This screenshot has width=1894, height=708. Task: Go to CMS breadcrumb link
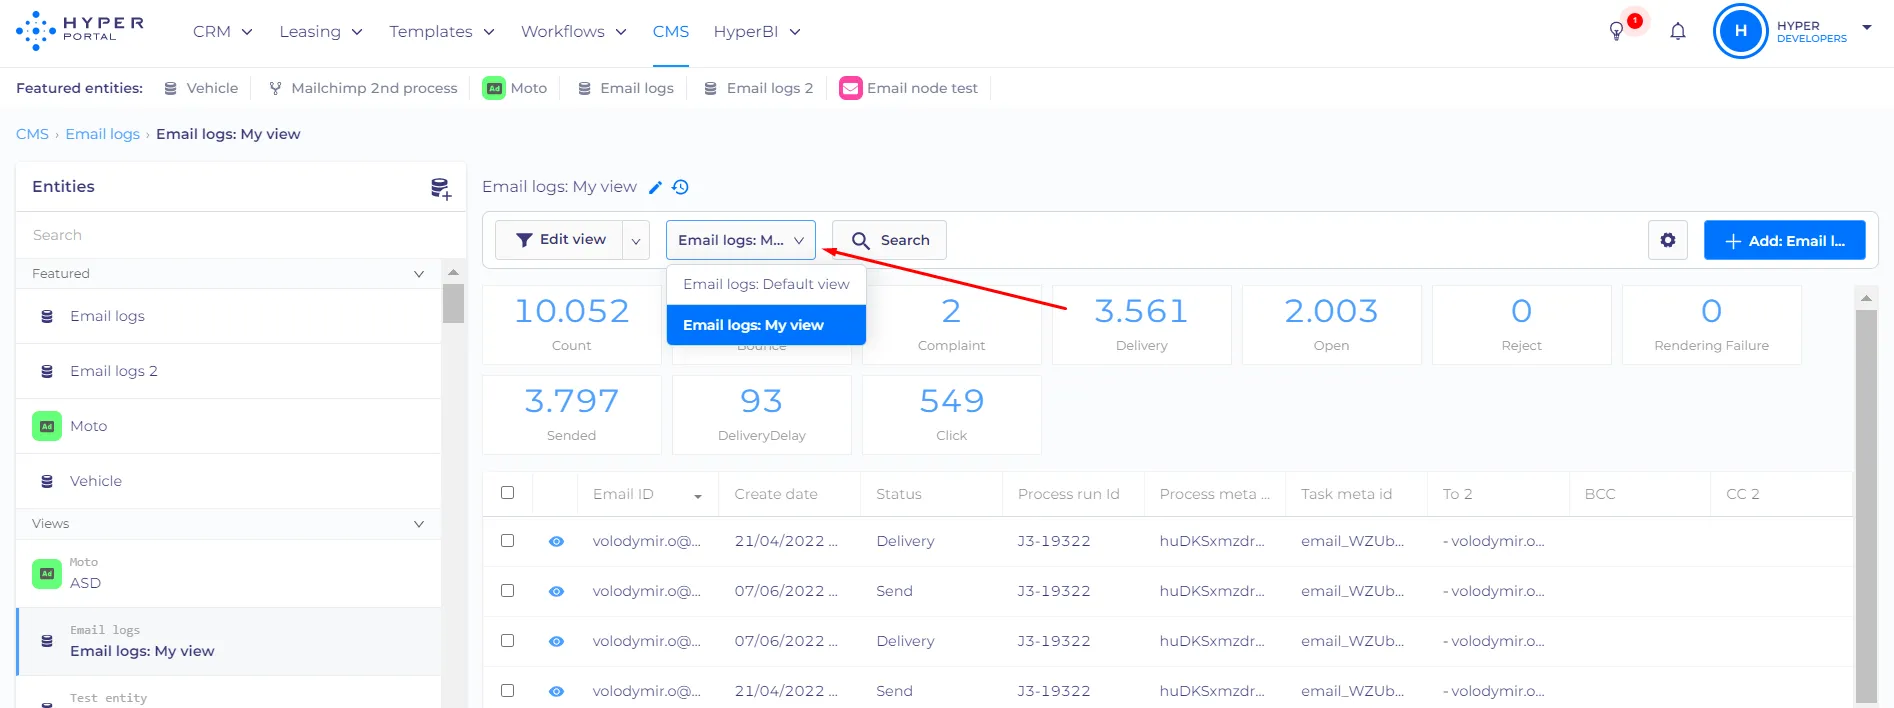tap(32, 134)
